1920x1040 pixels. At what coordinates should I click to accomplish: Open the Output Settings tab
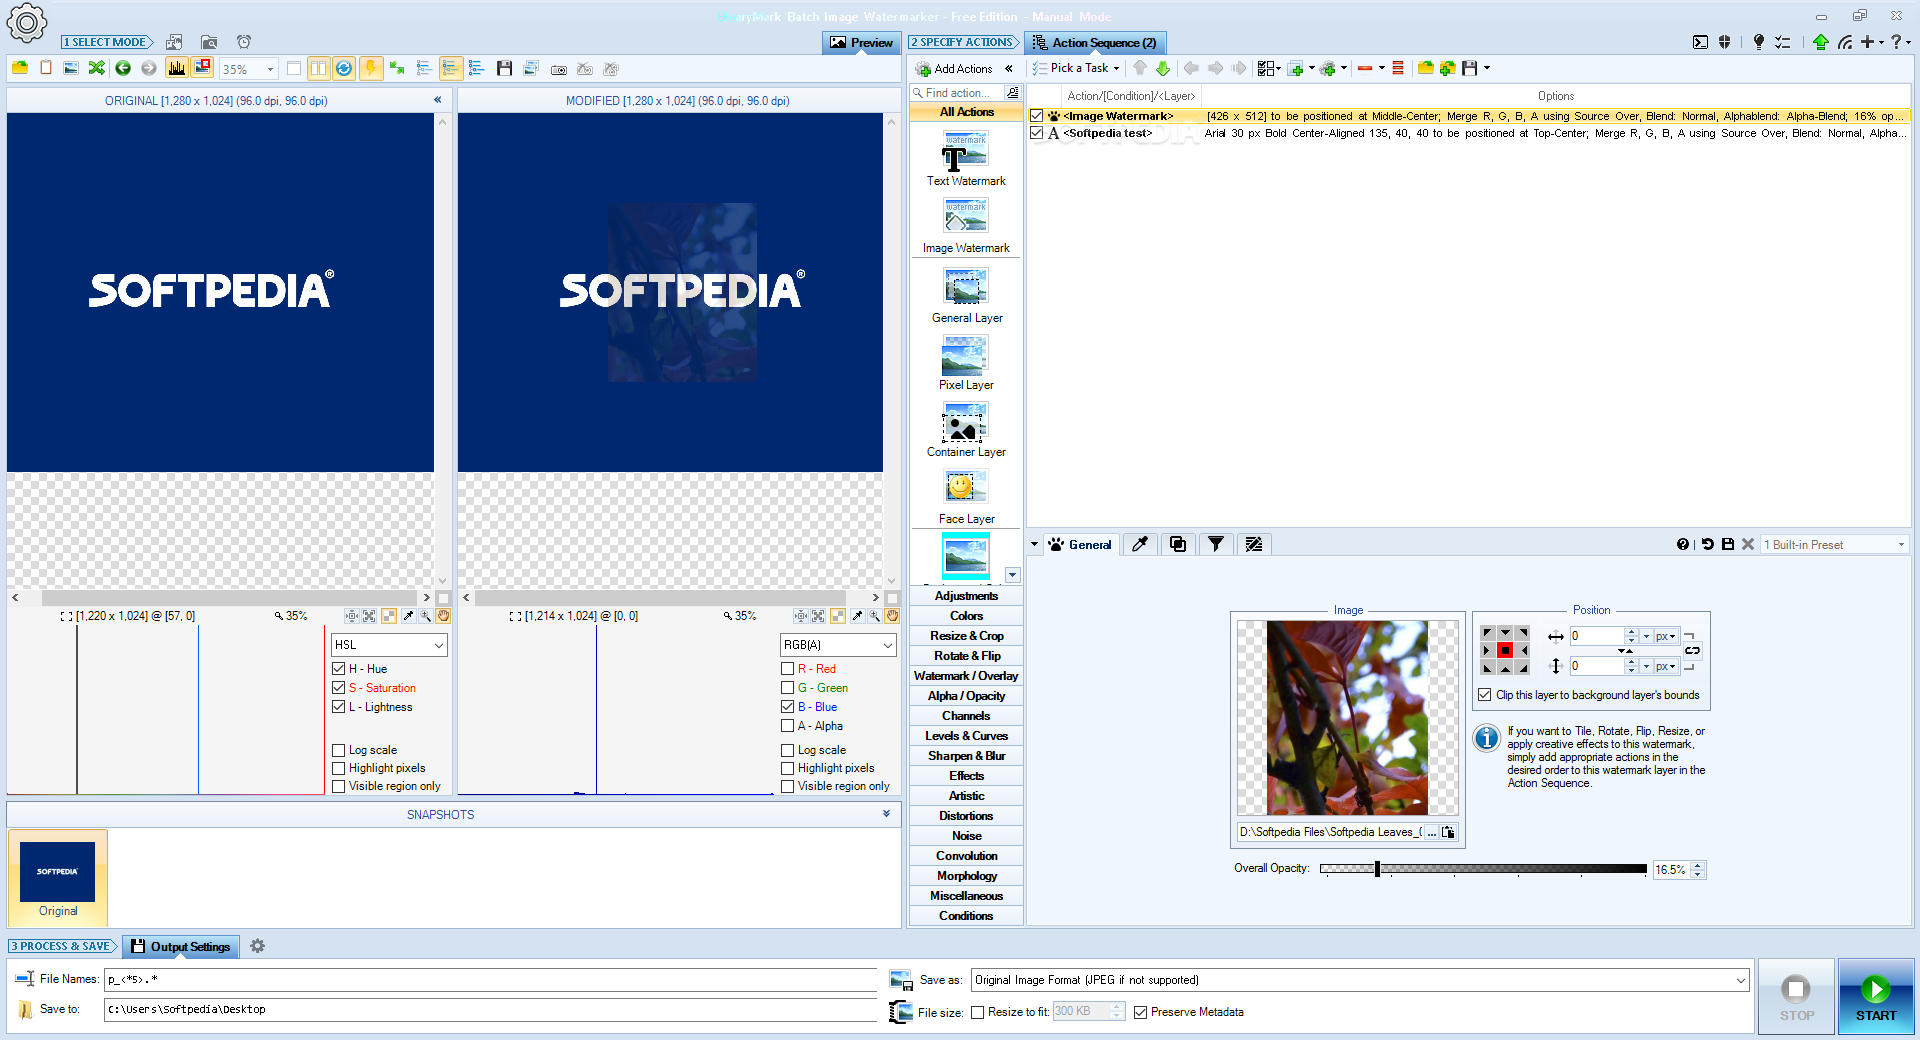pyautogui.click(x=181, y=946)
